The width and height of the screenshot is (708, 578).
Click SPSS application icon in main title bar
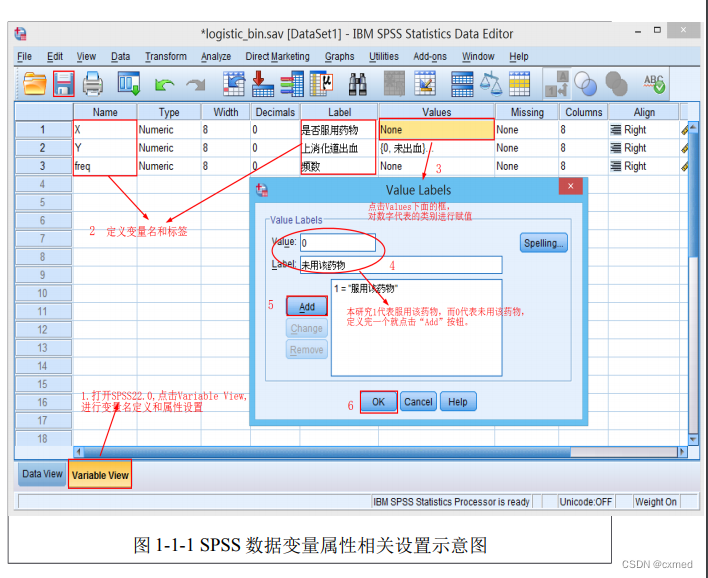20,33
